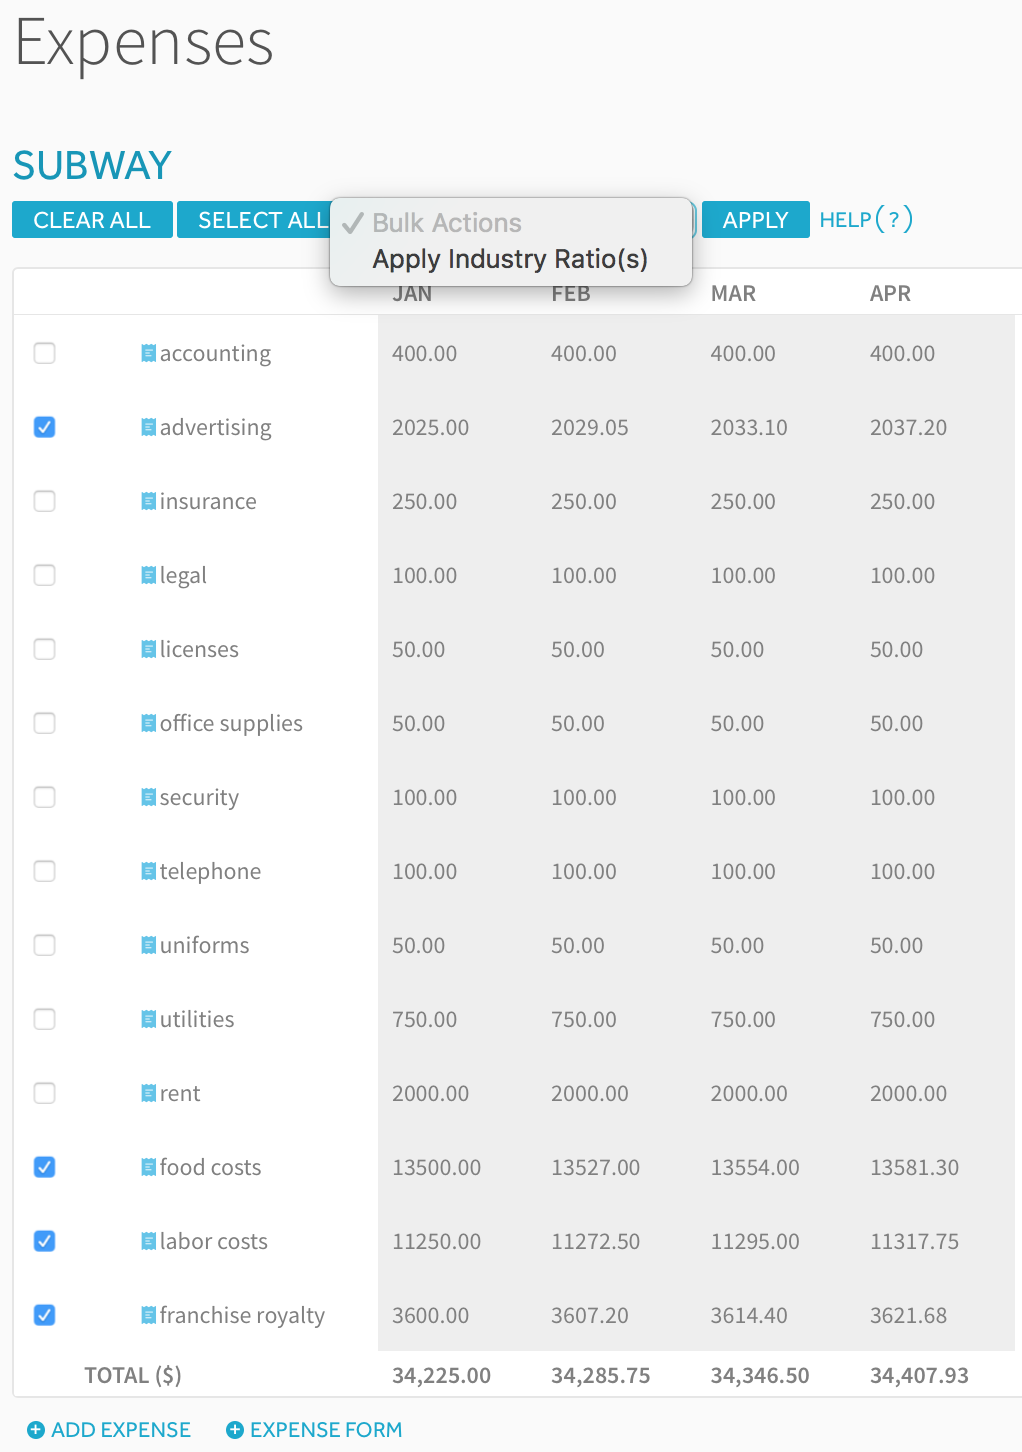
Task: Deselect the franchise royalty checkbox
Action: 45,1315
